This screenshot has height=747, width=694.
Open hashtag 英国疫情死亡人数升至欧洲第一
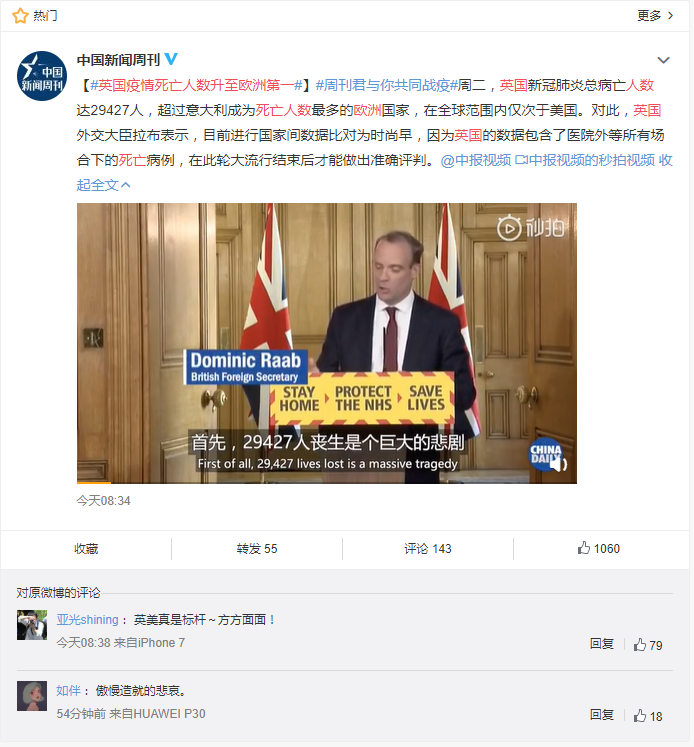pos(196,85)
